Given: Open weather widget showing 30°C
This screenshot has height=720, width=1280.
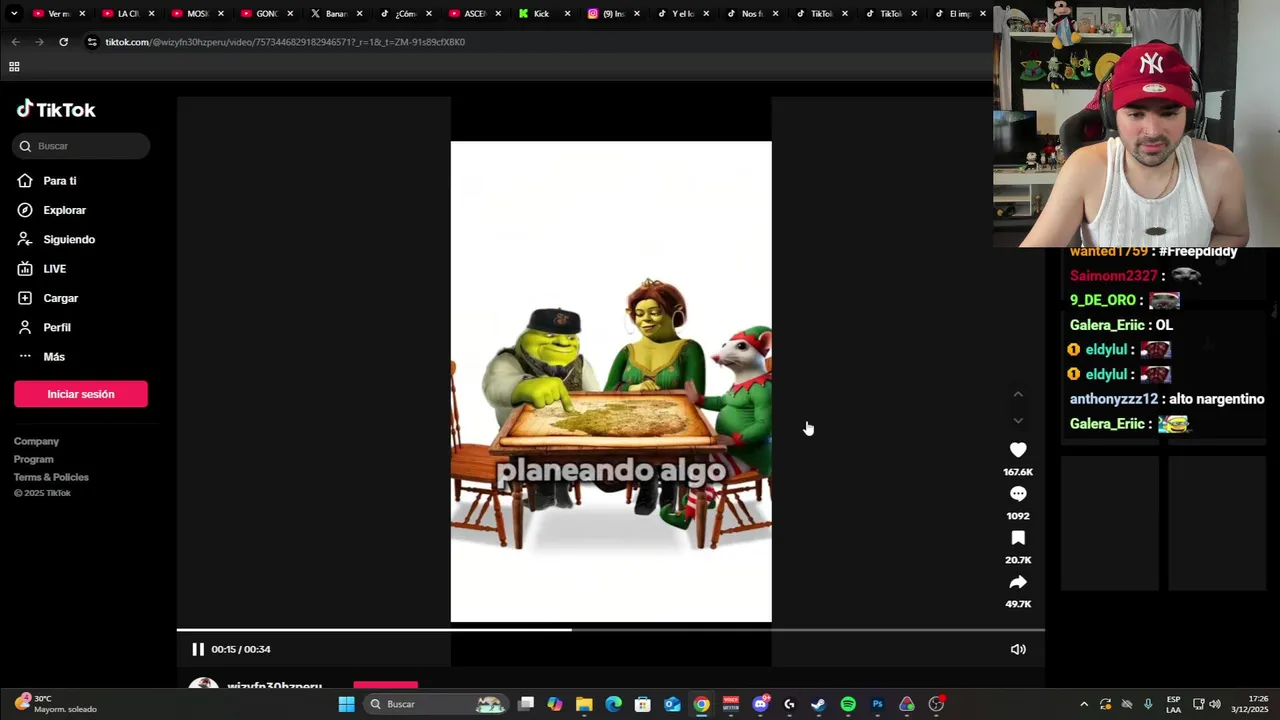Looking at the screenshot, I should tap(56, 703).
